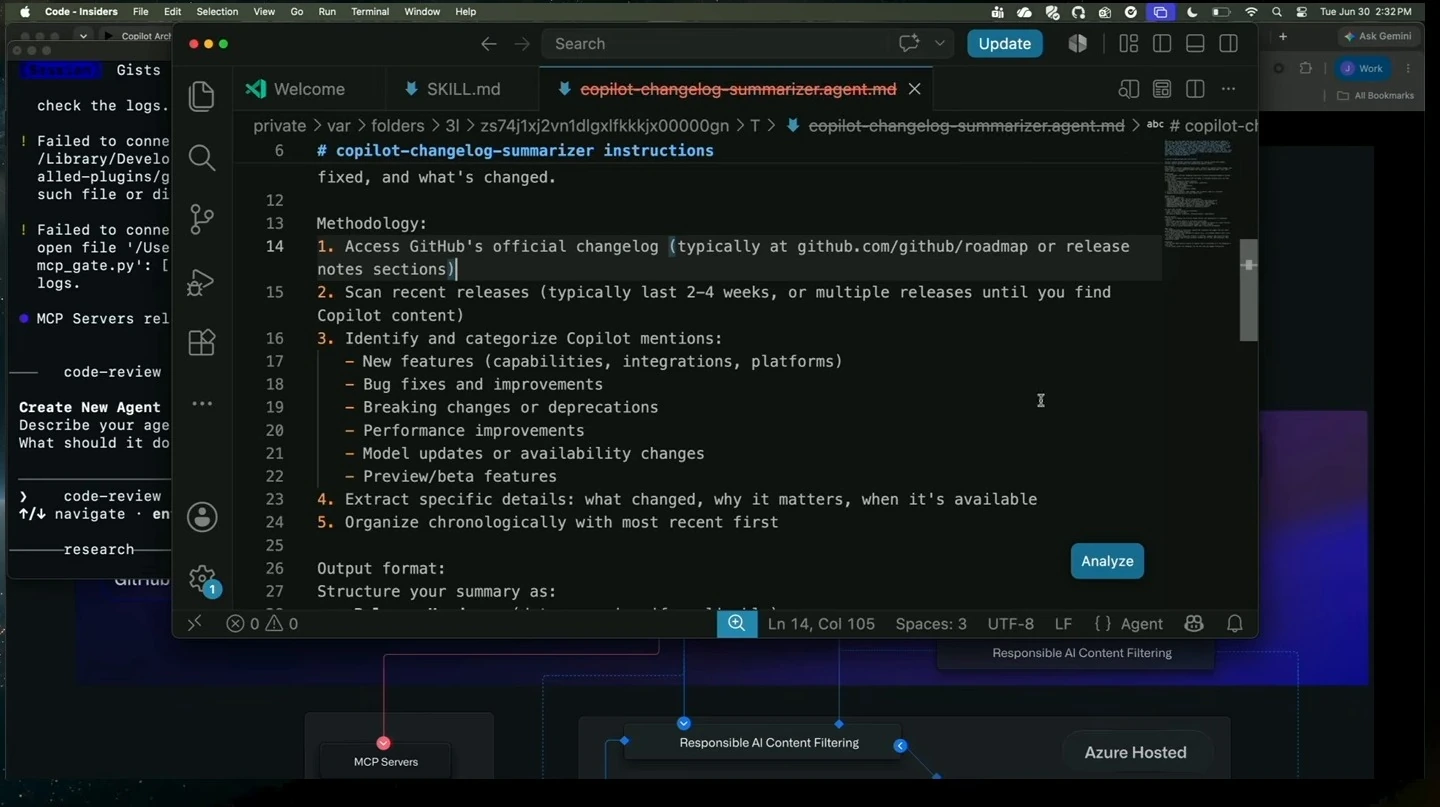Click the zs74j1xj2vn1dlgxlfkkkjx00000gn breadcrumb
Image resolution: width=1440 pixels, height=807 pixels.
click(x=605, y=126)
